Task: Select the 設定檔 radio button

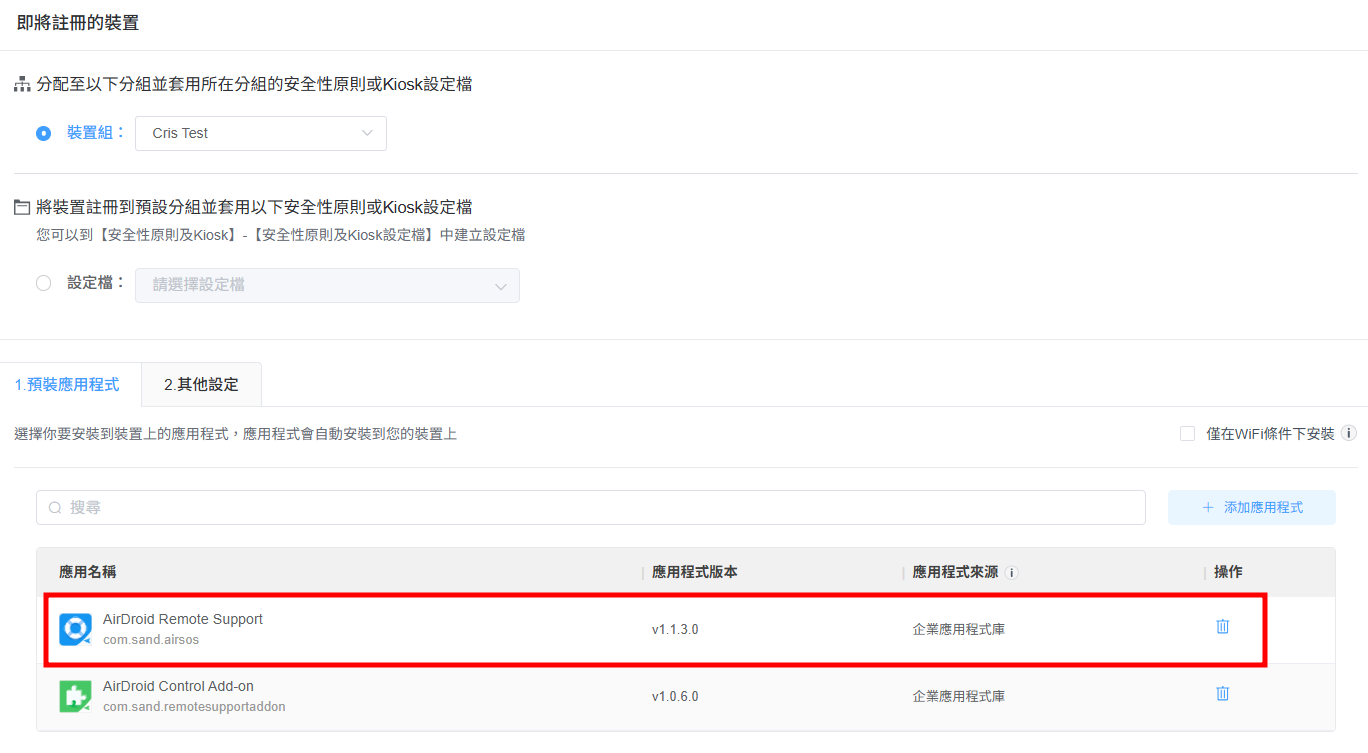Action: [43, 283]
